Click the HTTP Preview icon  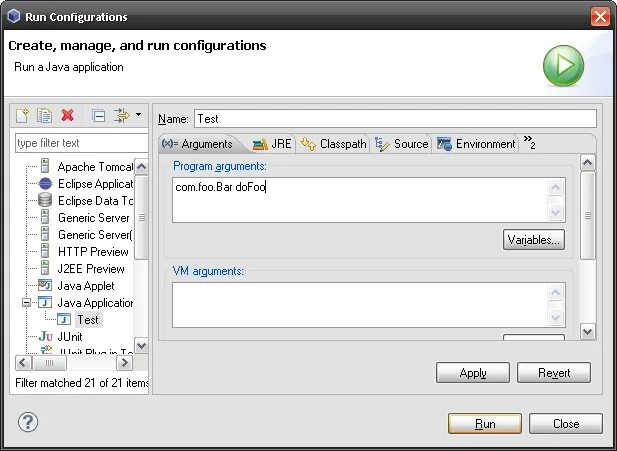pyautogui.click(x=45, y=251)
